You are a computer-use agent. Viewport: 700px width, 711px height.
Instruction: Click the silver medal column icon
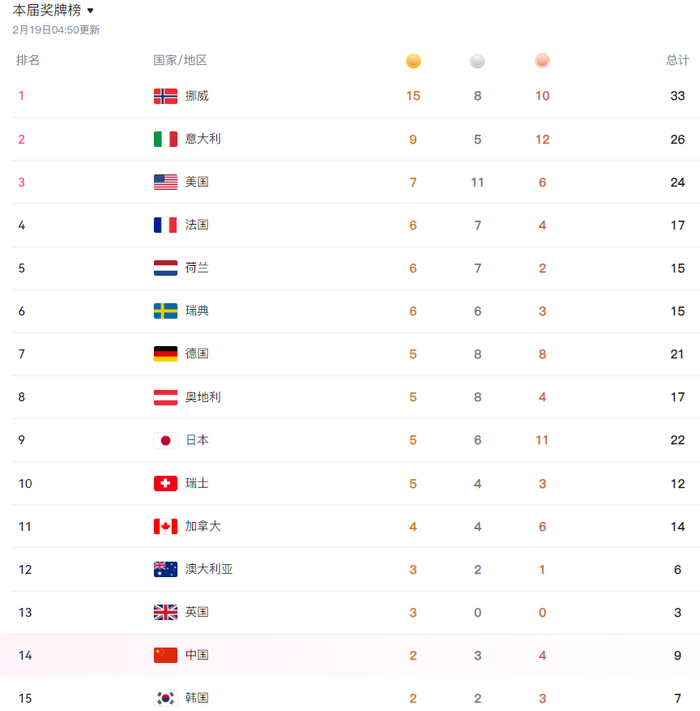point(477,61)
